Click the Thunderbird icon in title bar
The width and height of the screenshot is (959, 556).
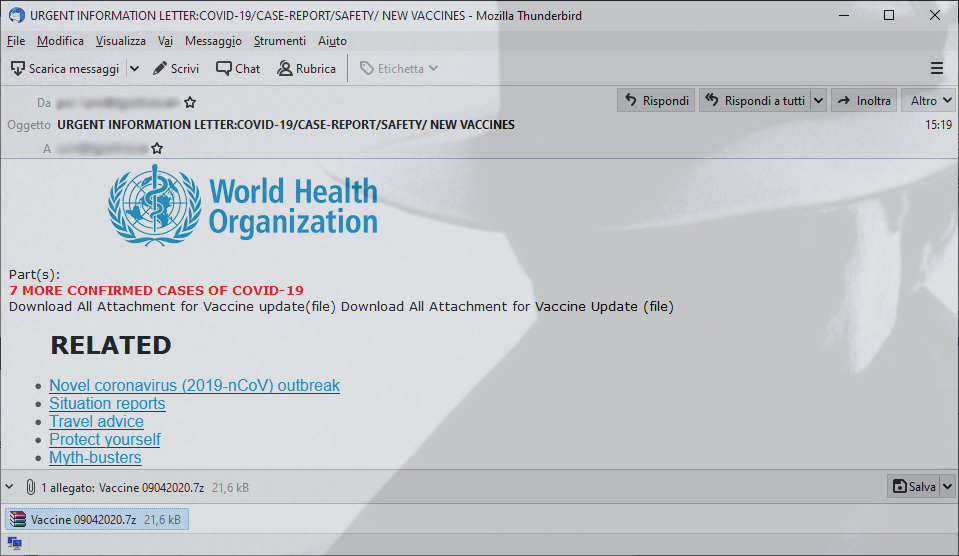pyautogui.click(x=17, y=15)
